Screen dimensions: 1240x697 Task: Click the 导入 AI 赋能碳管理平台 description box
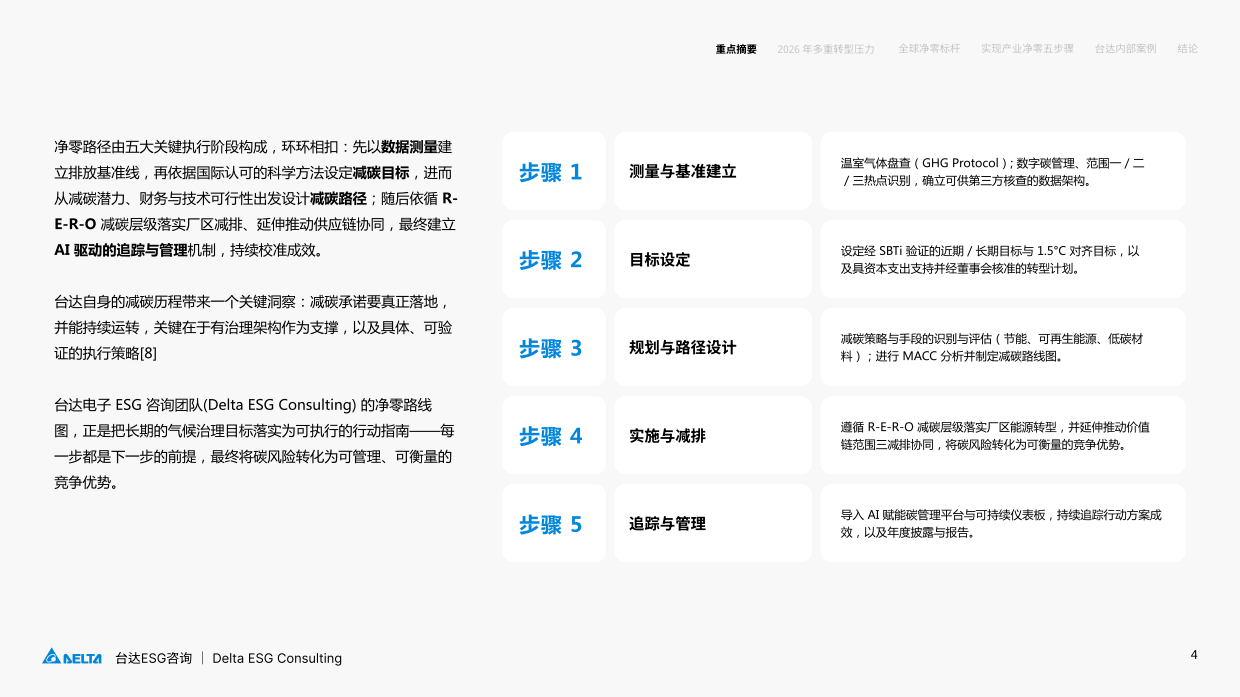(1003, 523)
